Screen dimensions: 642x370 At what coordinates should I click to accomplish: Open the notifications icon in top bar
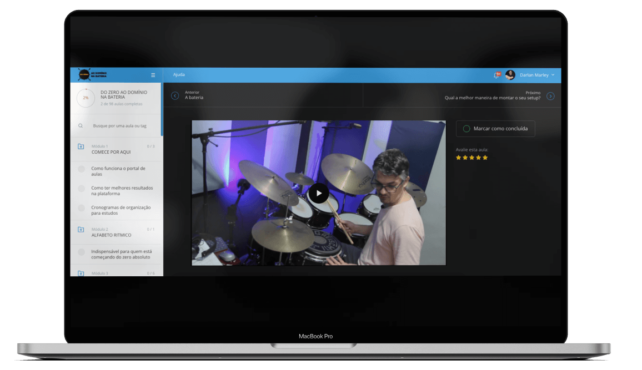coord(497,75)
